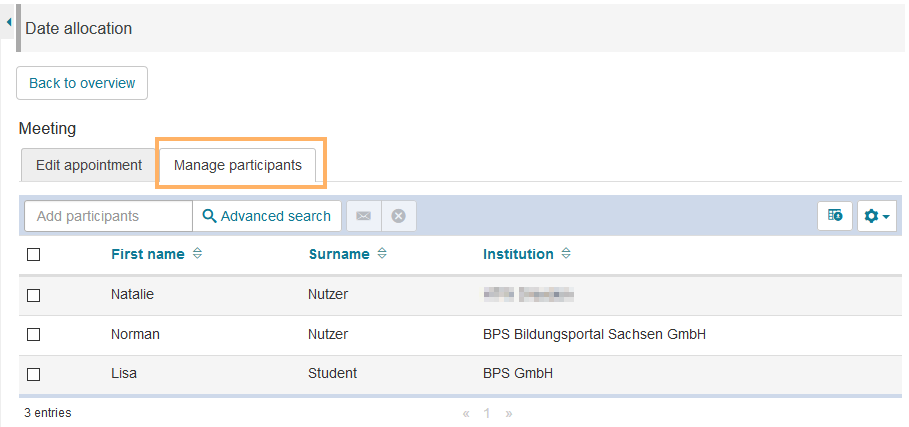Focus the Add participants input field

(108, 216)
